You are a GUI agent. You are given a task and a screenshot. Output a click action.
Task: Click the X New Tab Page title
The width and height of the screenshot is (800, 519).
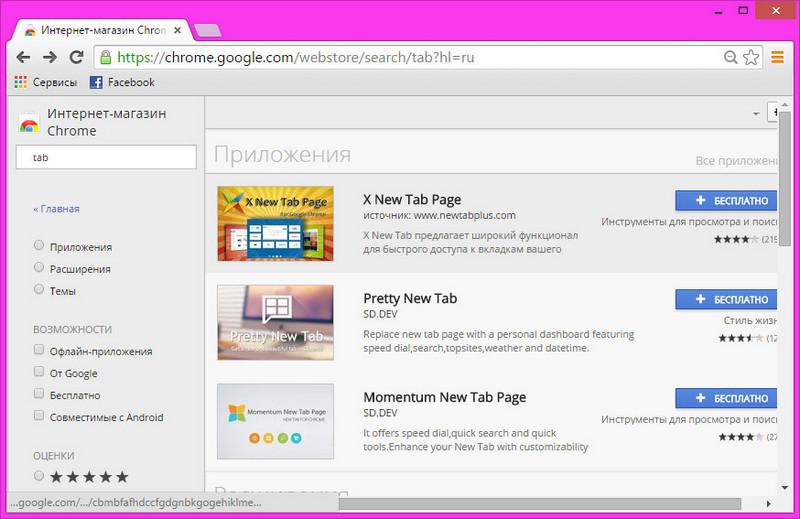coord(412,200)
